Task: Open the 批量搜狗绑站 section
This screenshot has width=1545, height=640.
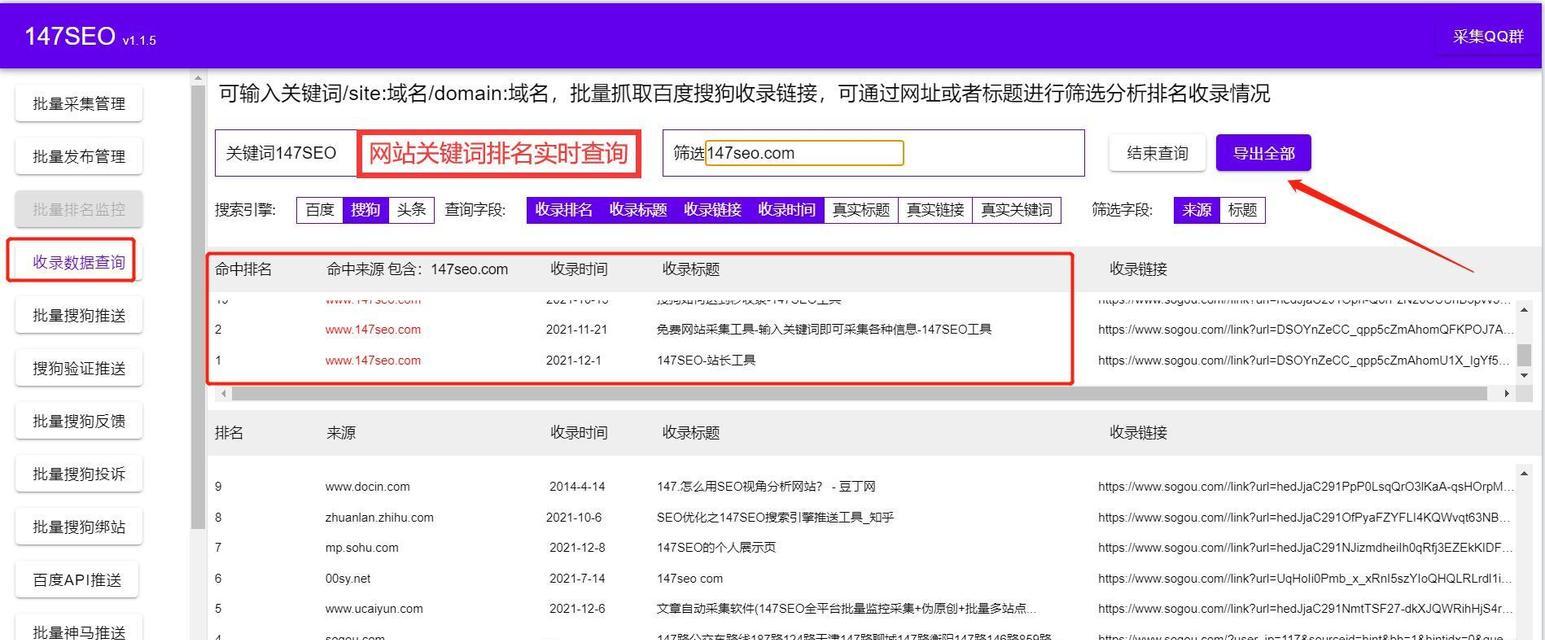Action: point(78,526)
